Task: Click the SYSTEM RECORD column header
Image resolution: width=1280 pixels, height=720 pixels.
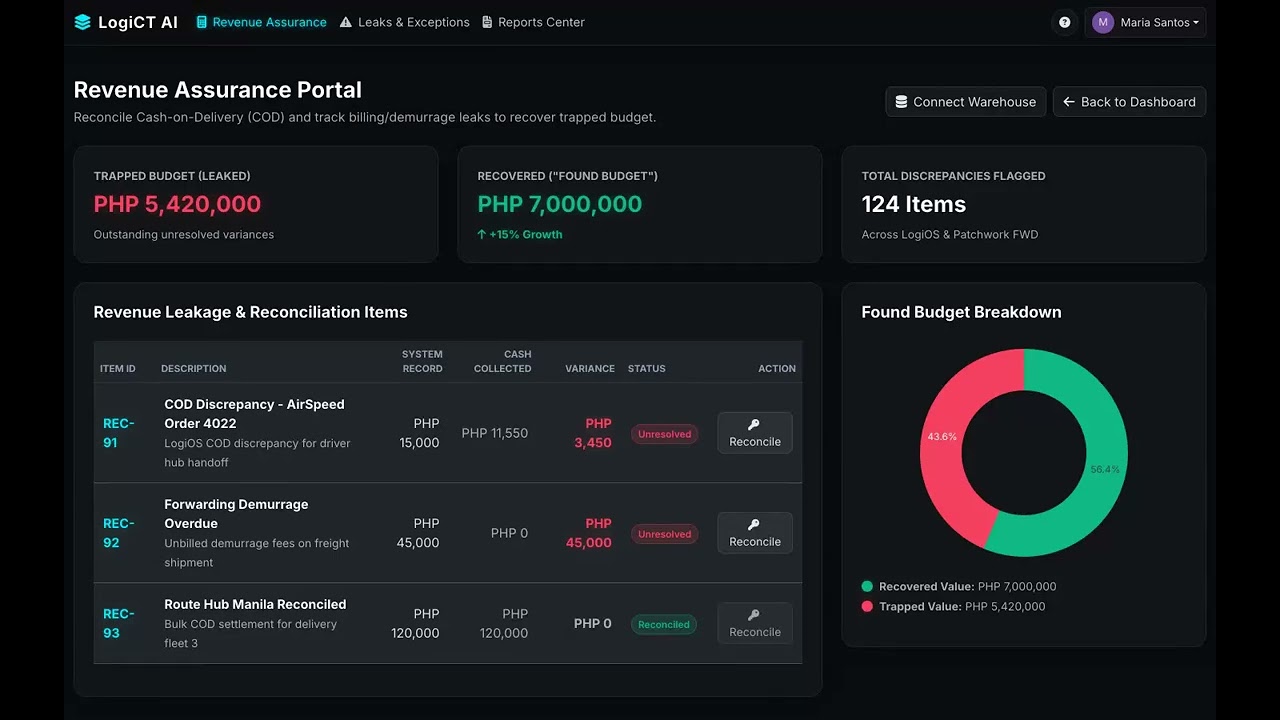Action: 422,361
